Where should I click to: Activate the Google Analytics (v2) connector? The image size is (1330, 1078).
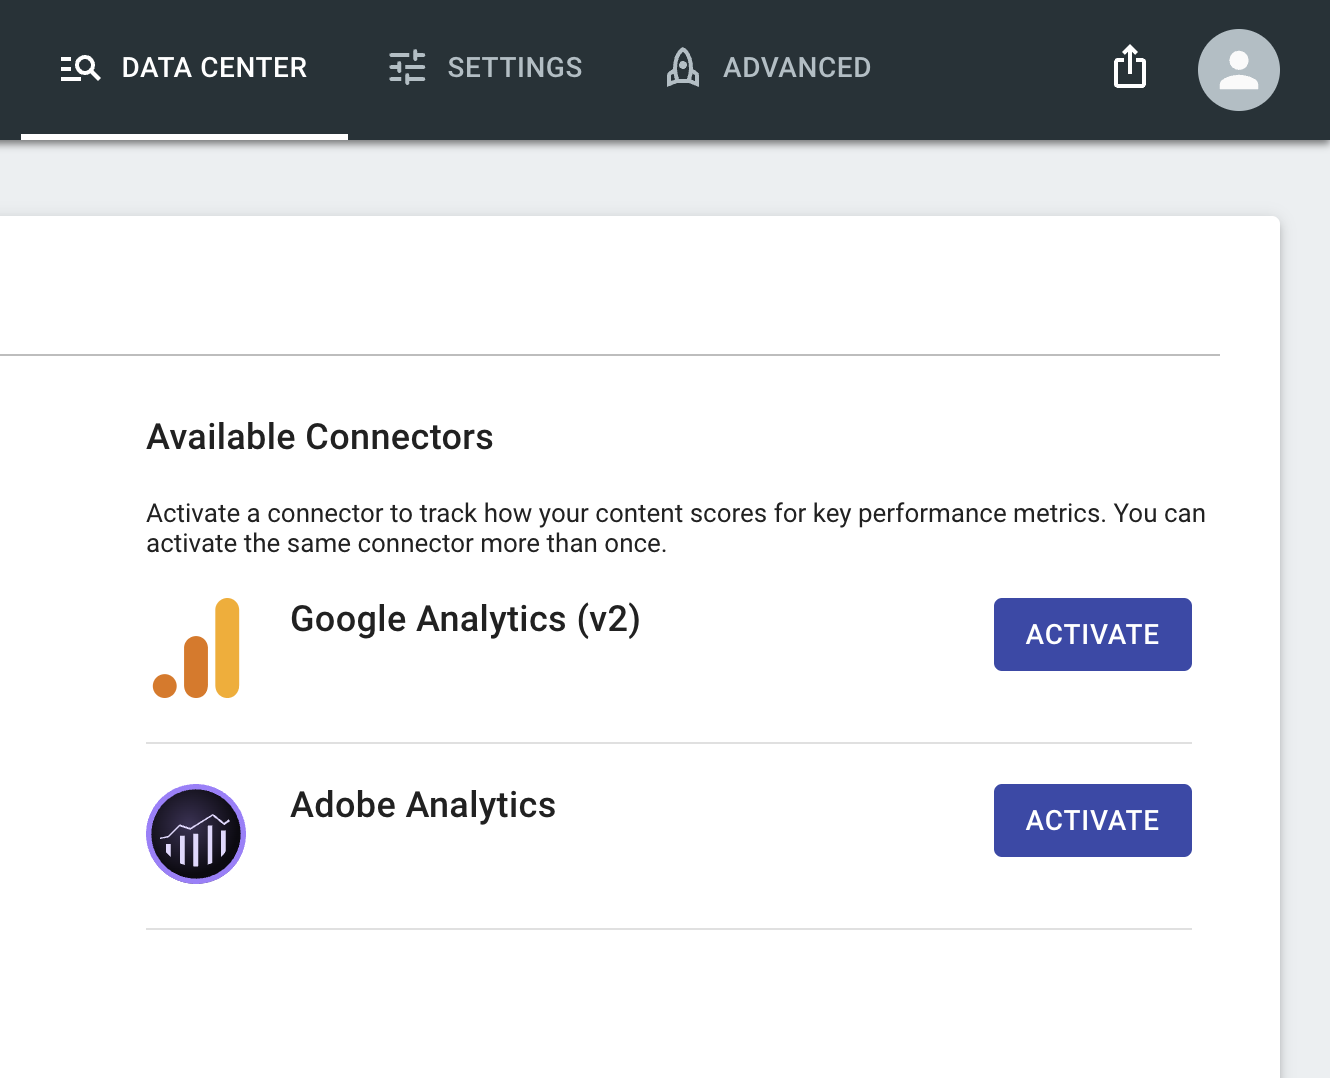tap(1093, 634)
